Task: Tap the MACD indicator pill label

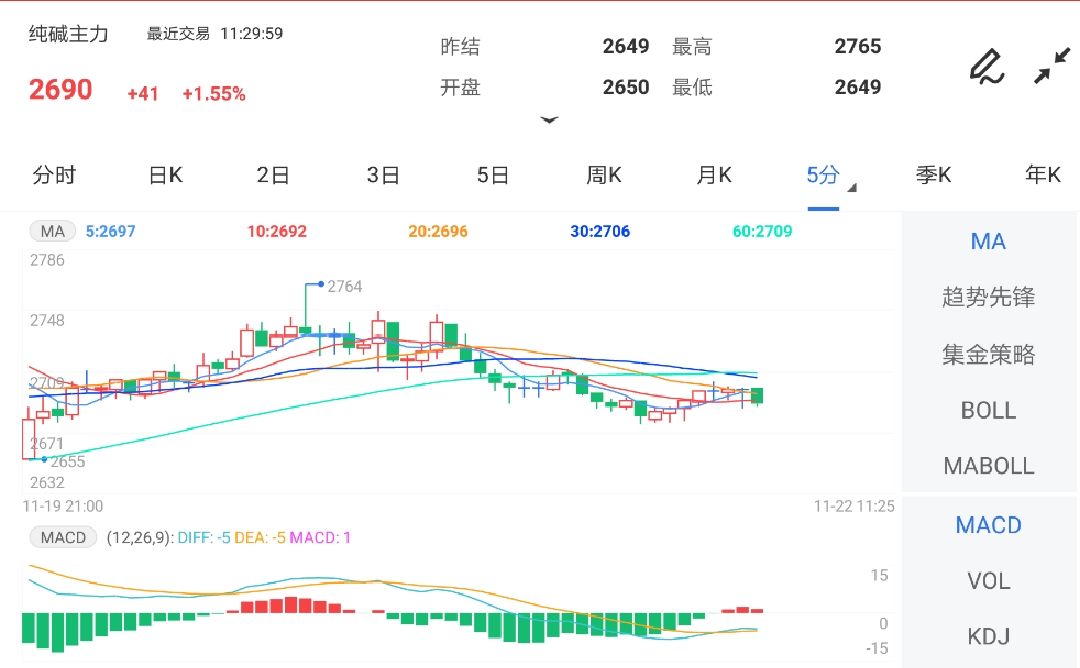Action: click(63, 537)
